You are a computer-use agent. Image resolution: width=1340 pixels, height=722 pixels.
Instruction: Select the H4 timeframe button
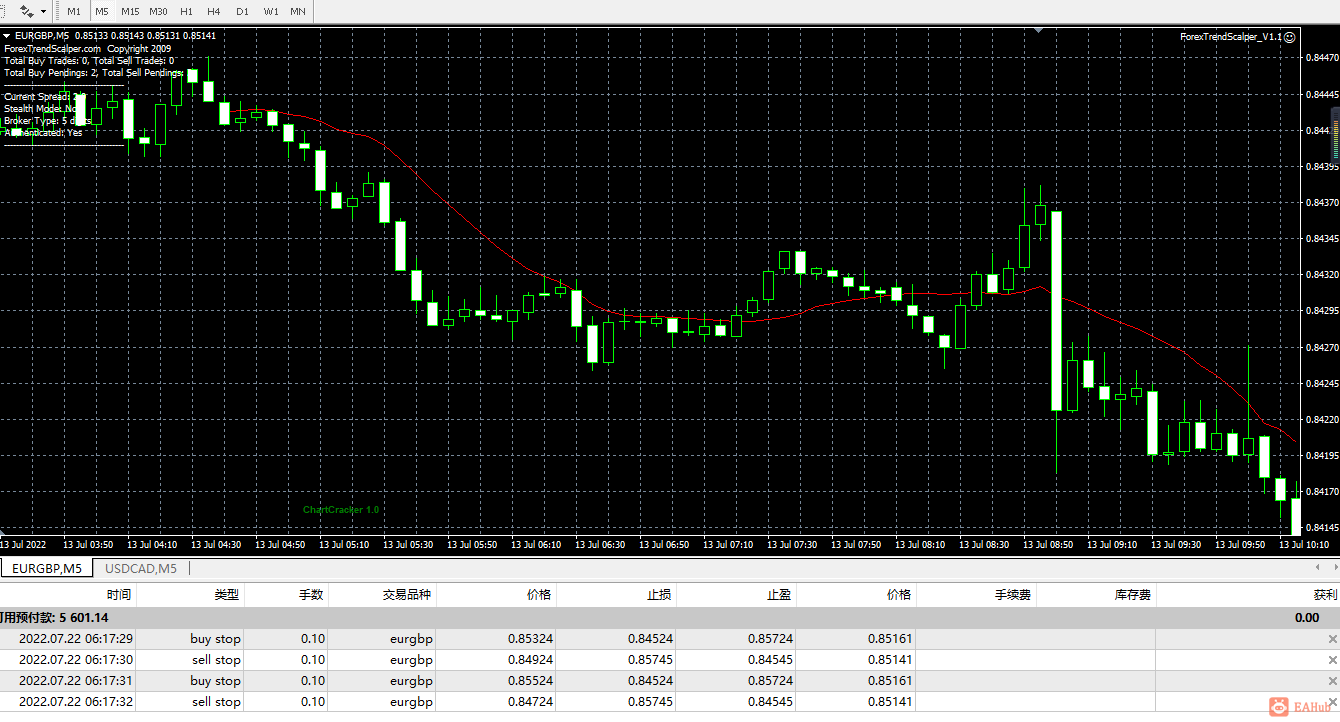click(x=214, y=11)
